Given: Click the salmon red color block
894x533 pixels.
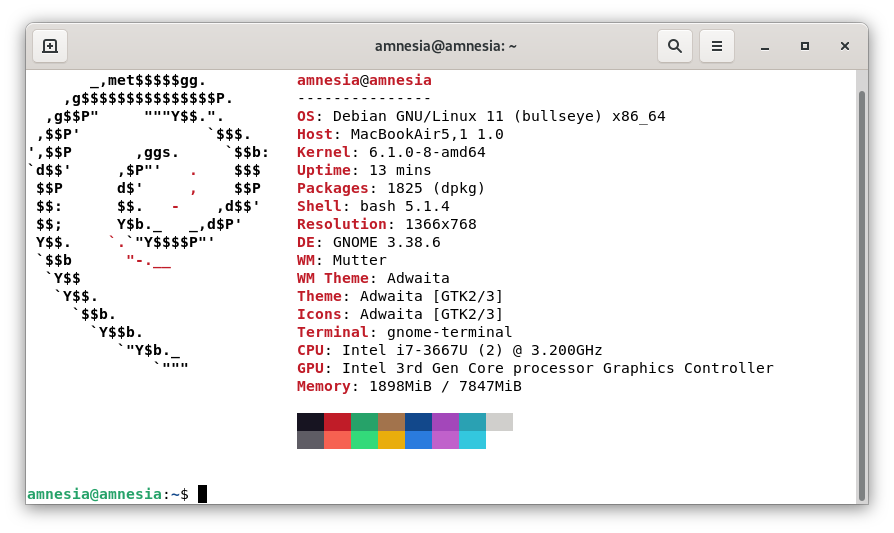Looking at the screenshot, I should (x=338, y=440).
